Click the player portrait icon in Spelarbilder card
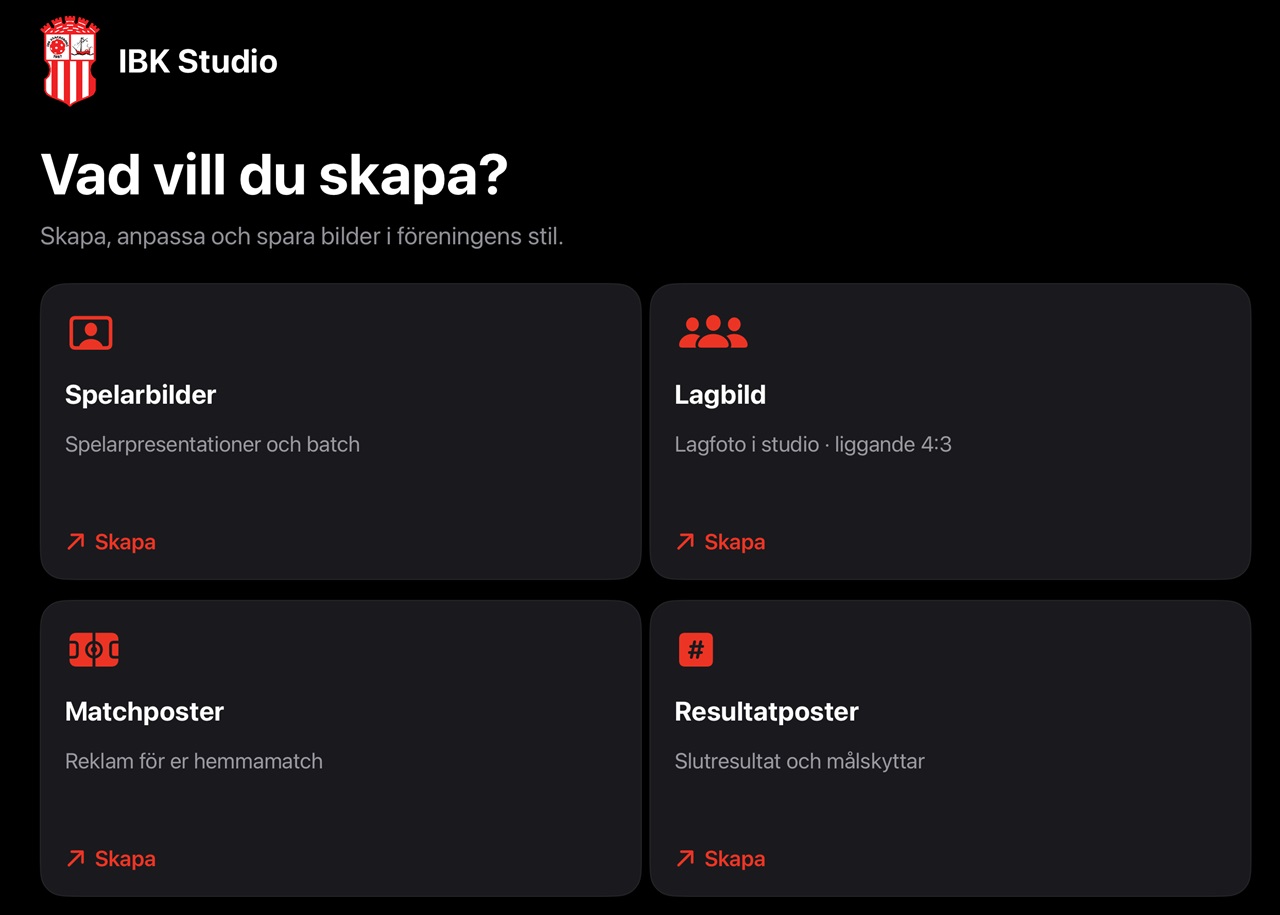The height and width of the screenshot is (915, 1280). click(x=91, y=333)
